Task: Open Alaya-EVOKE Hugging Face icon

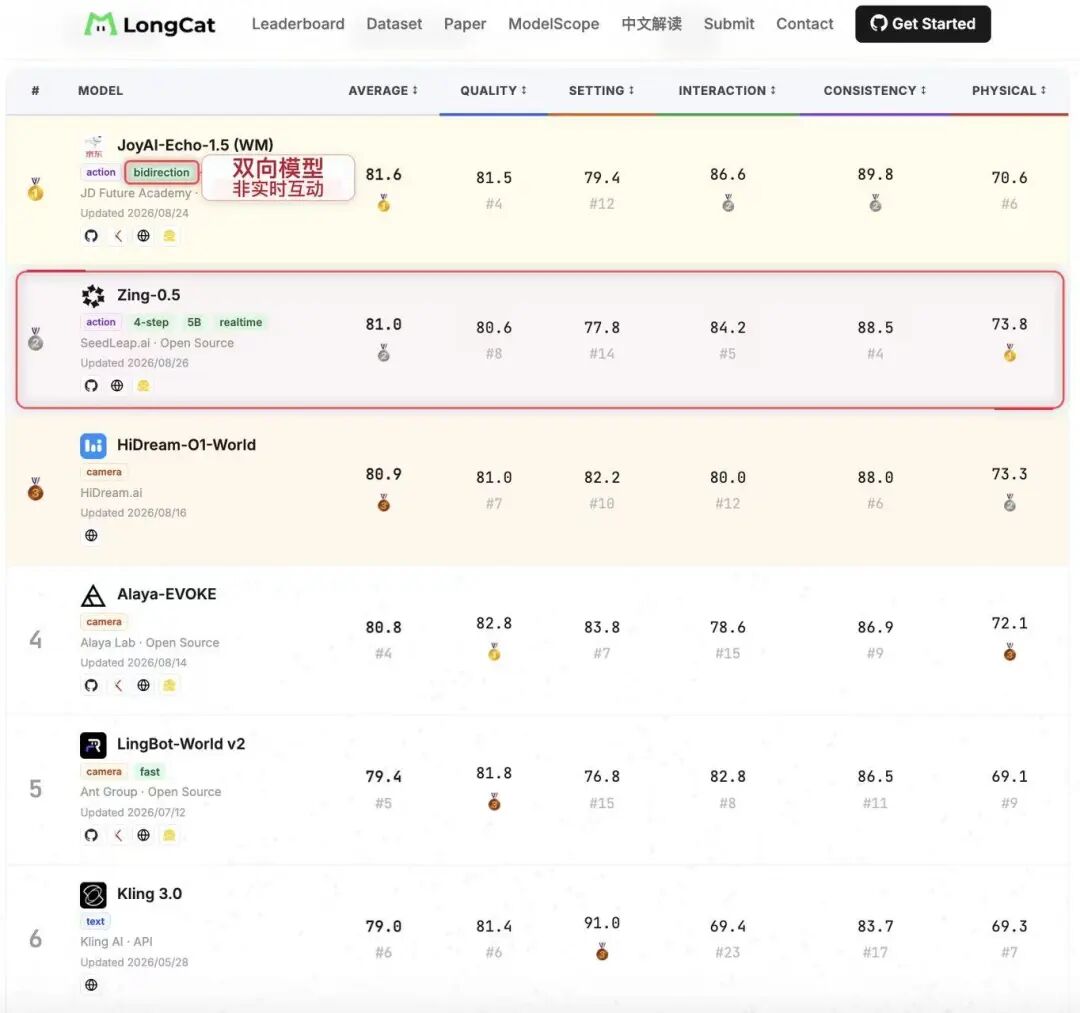Action: pos(169,685)
